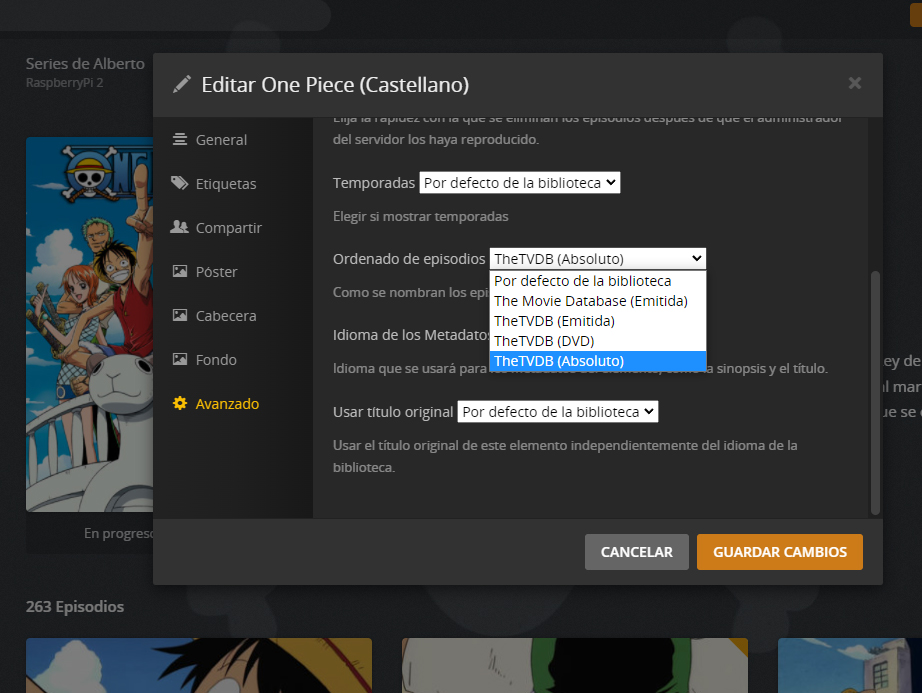Select the Cabecera section

click(x=226, y=316)
